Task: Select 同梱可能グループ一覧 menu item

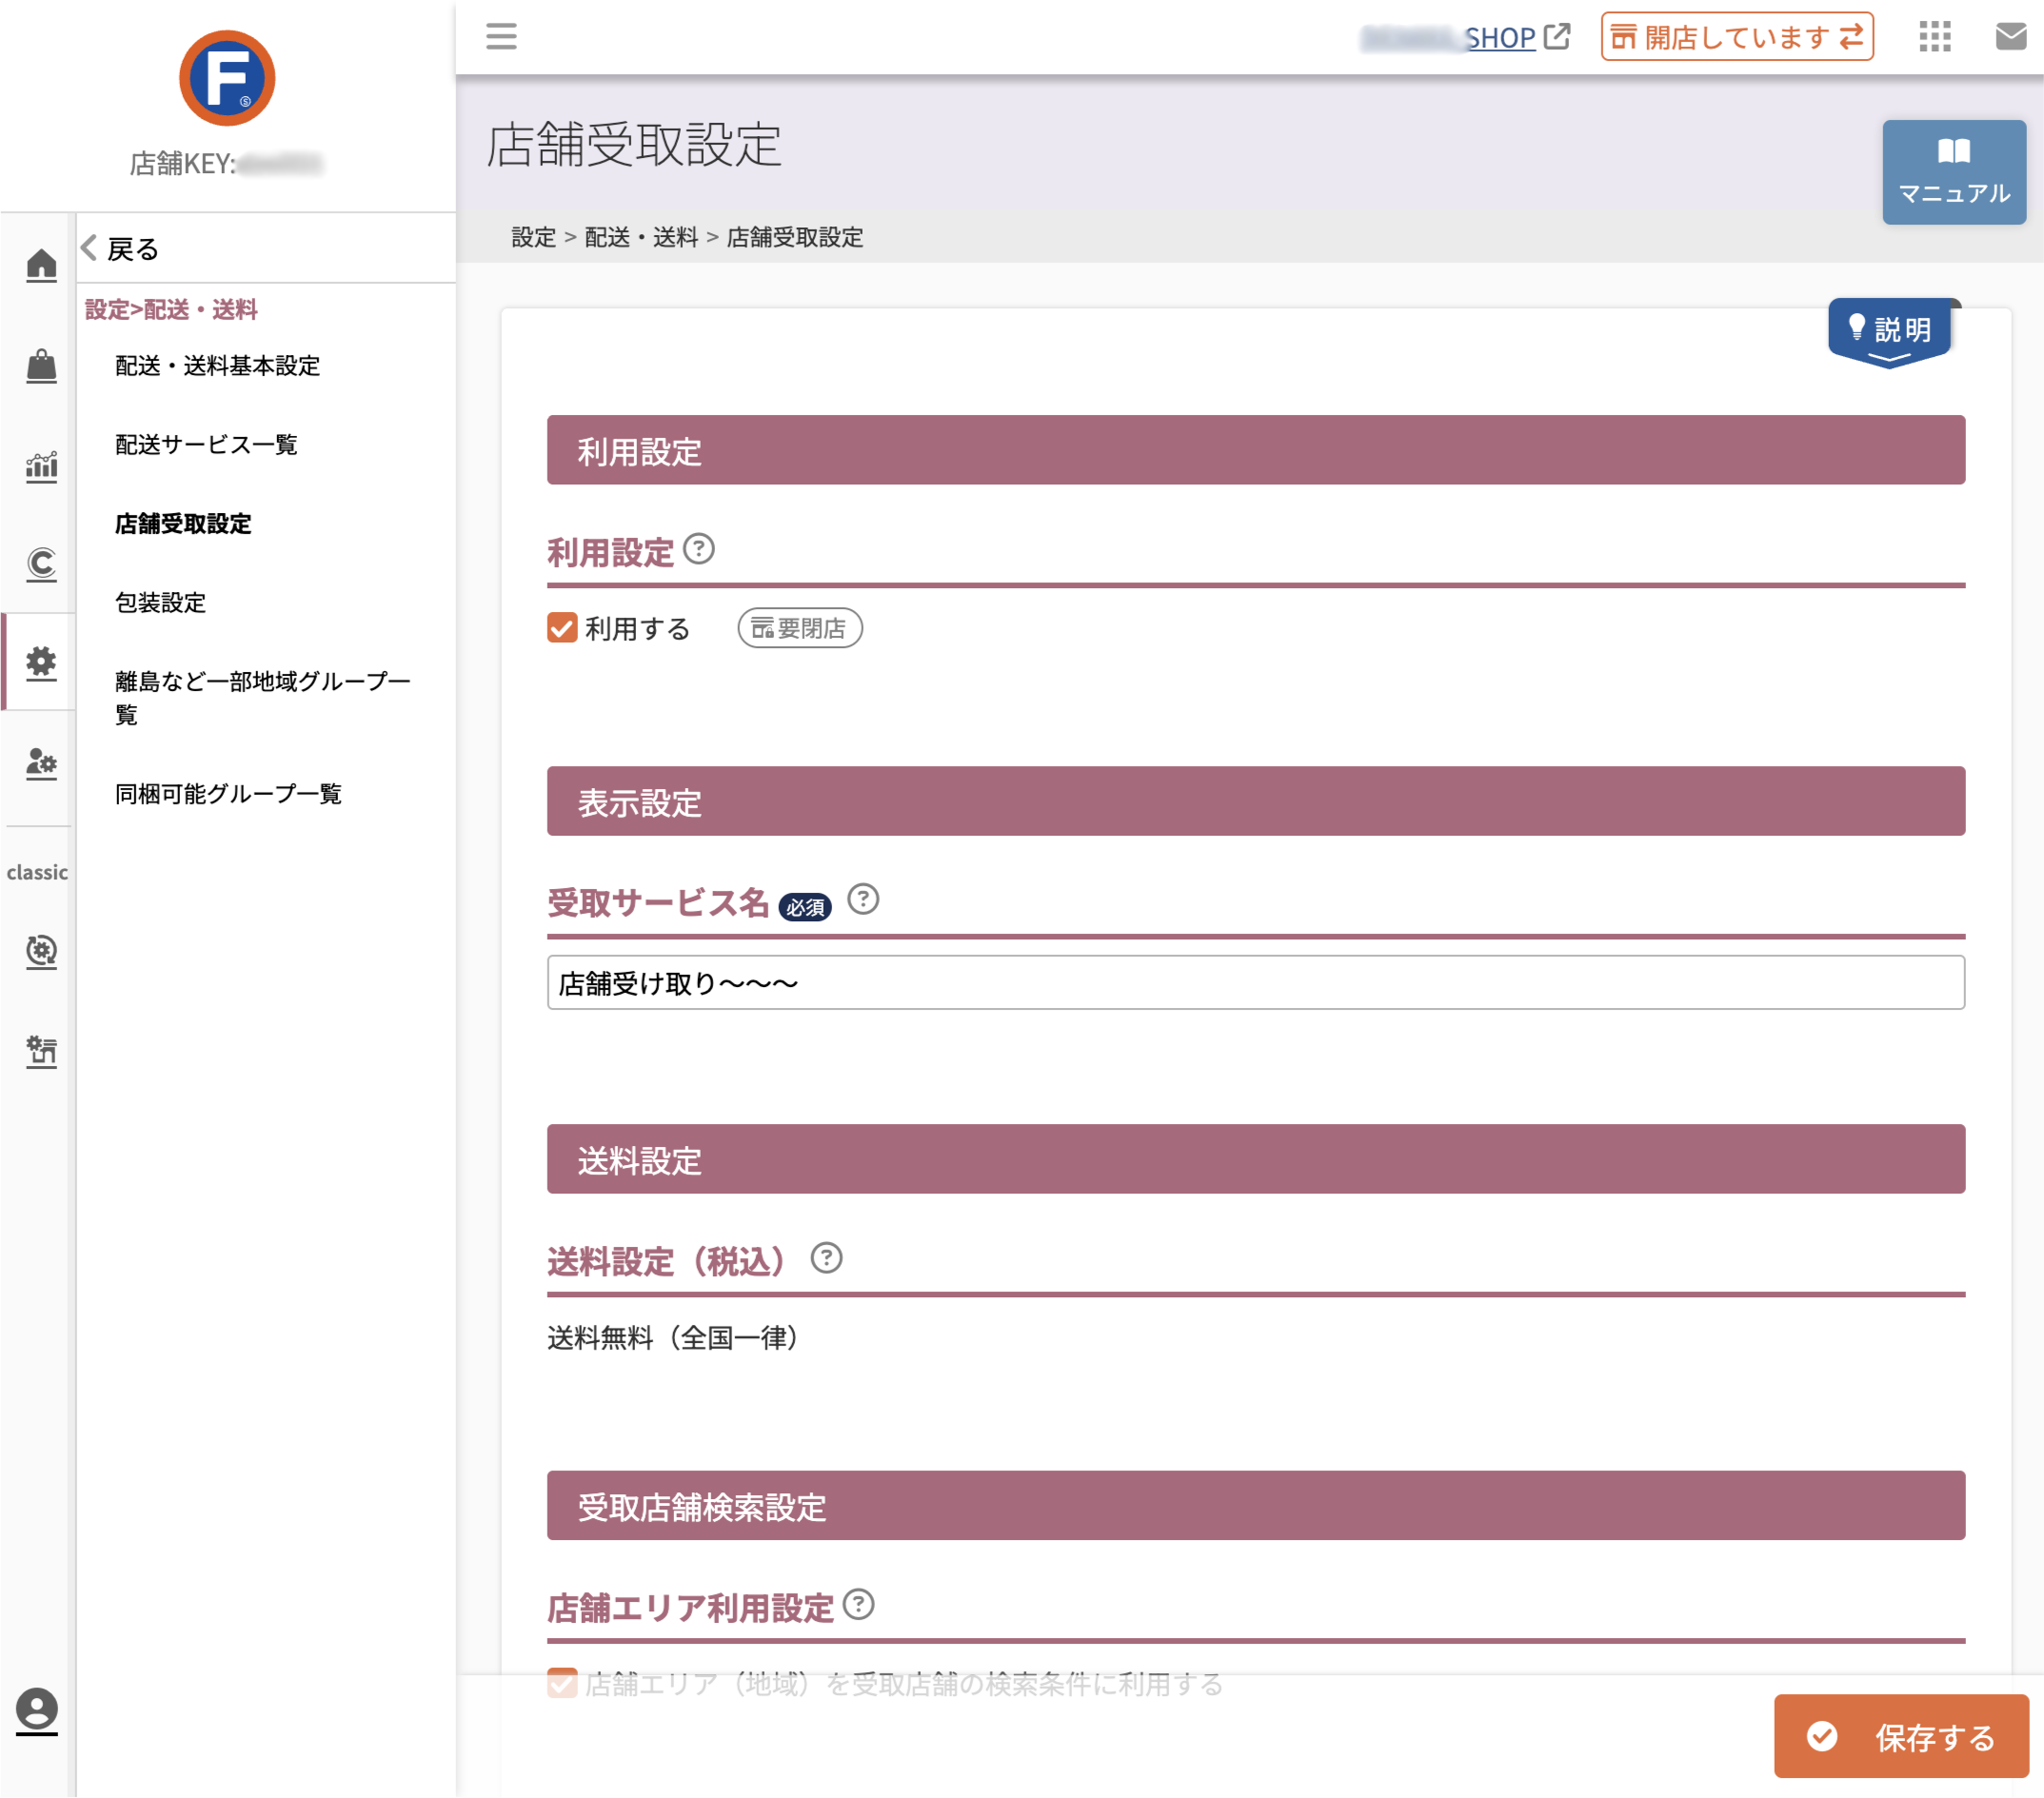Action: point(228,794)
